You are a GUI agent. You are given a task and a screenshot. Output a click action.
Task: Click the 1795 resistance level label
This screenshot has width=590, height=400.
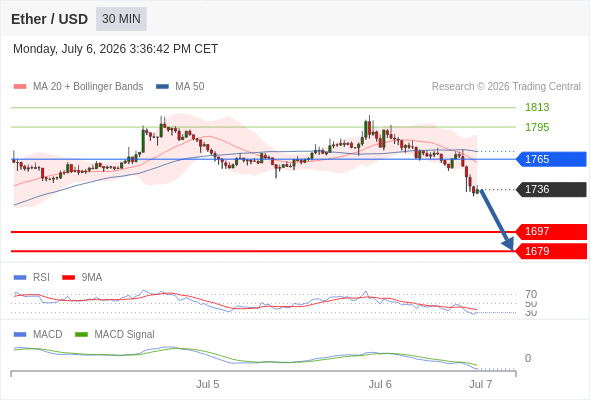pos(537,127)
